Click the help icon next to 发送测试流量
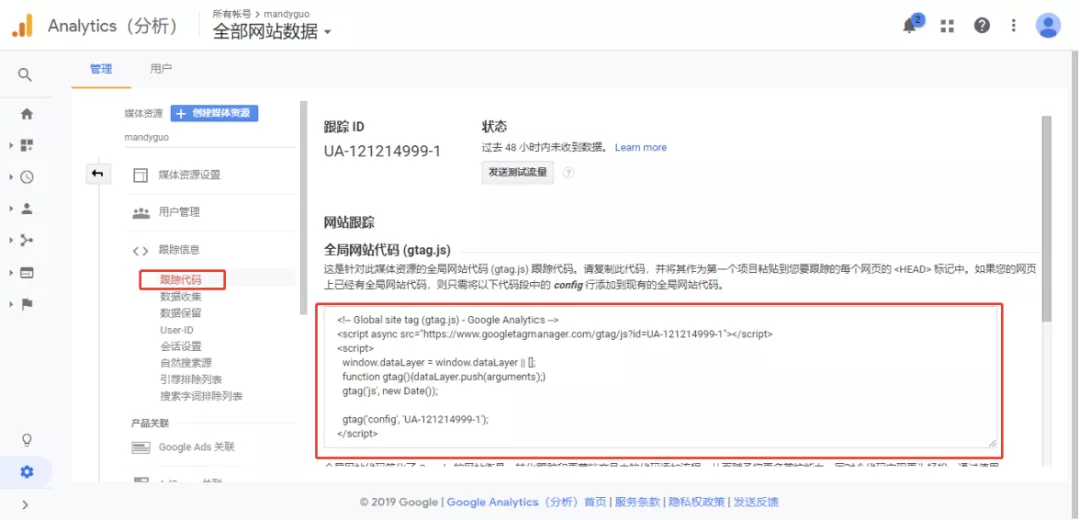The image size is (1080, 520). tap(569, 174)
